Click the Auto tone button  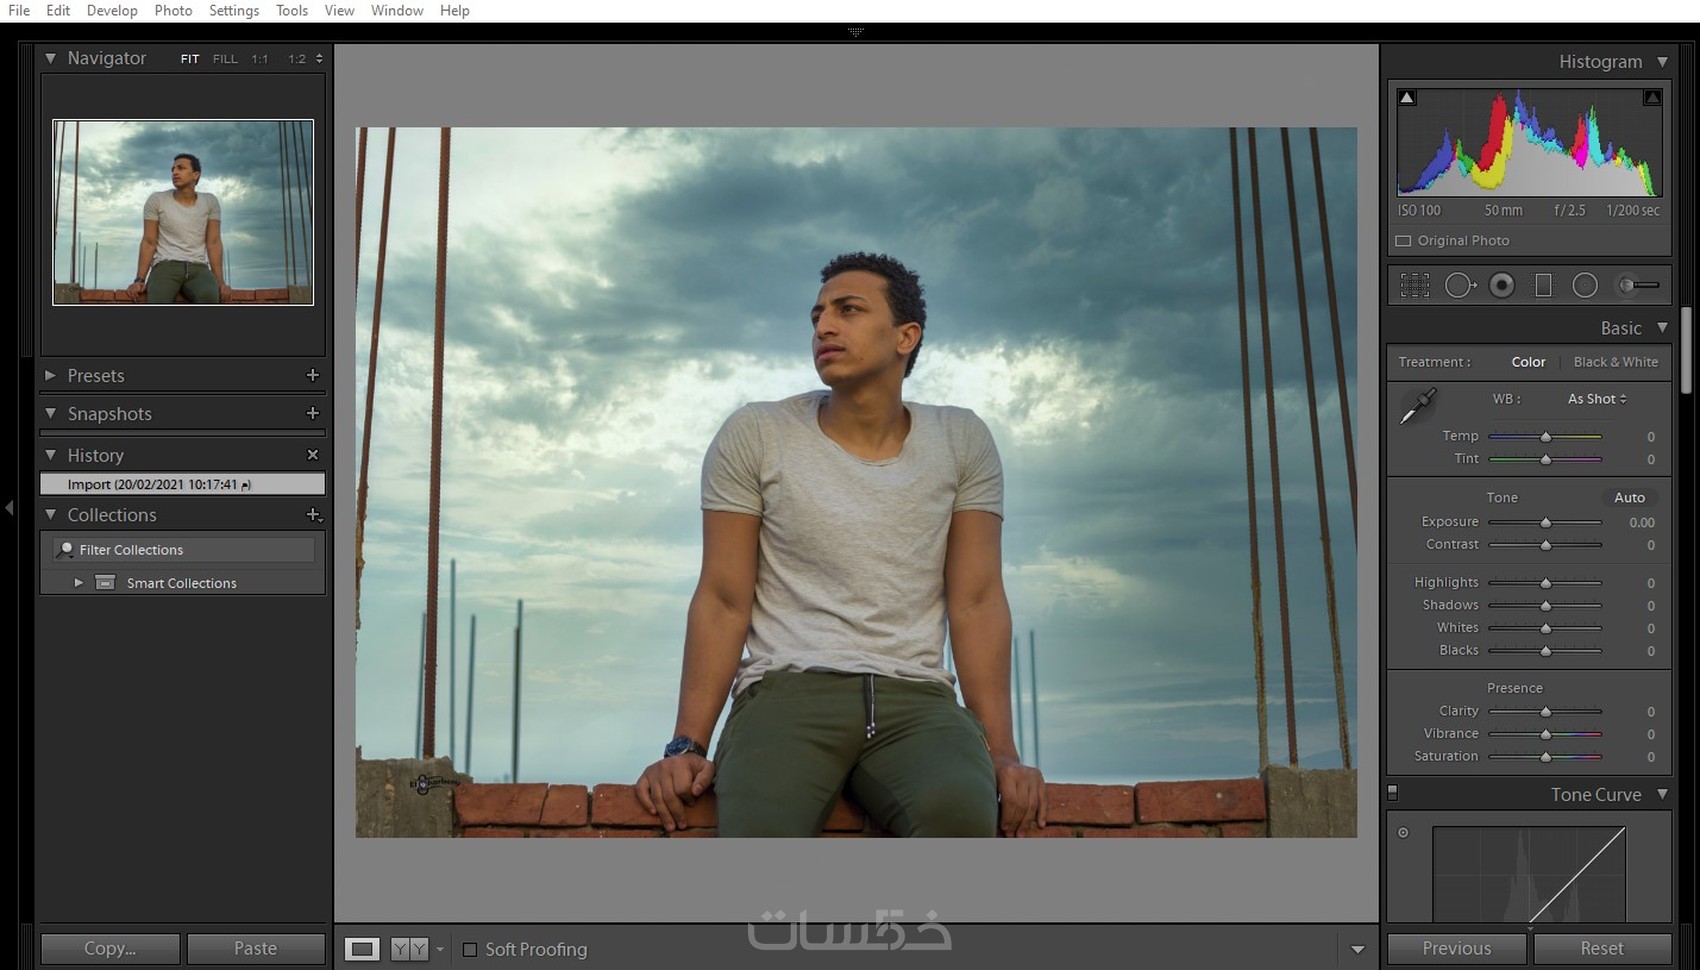click(x=1629, y=497)
